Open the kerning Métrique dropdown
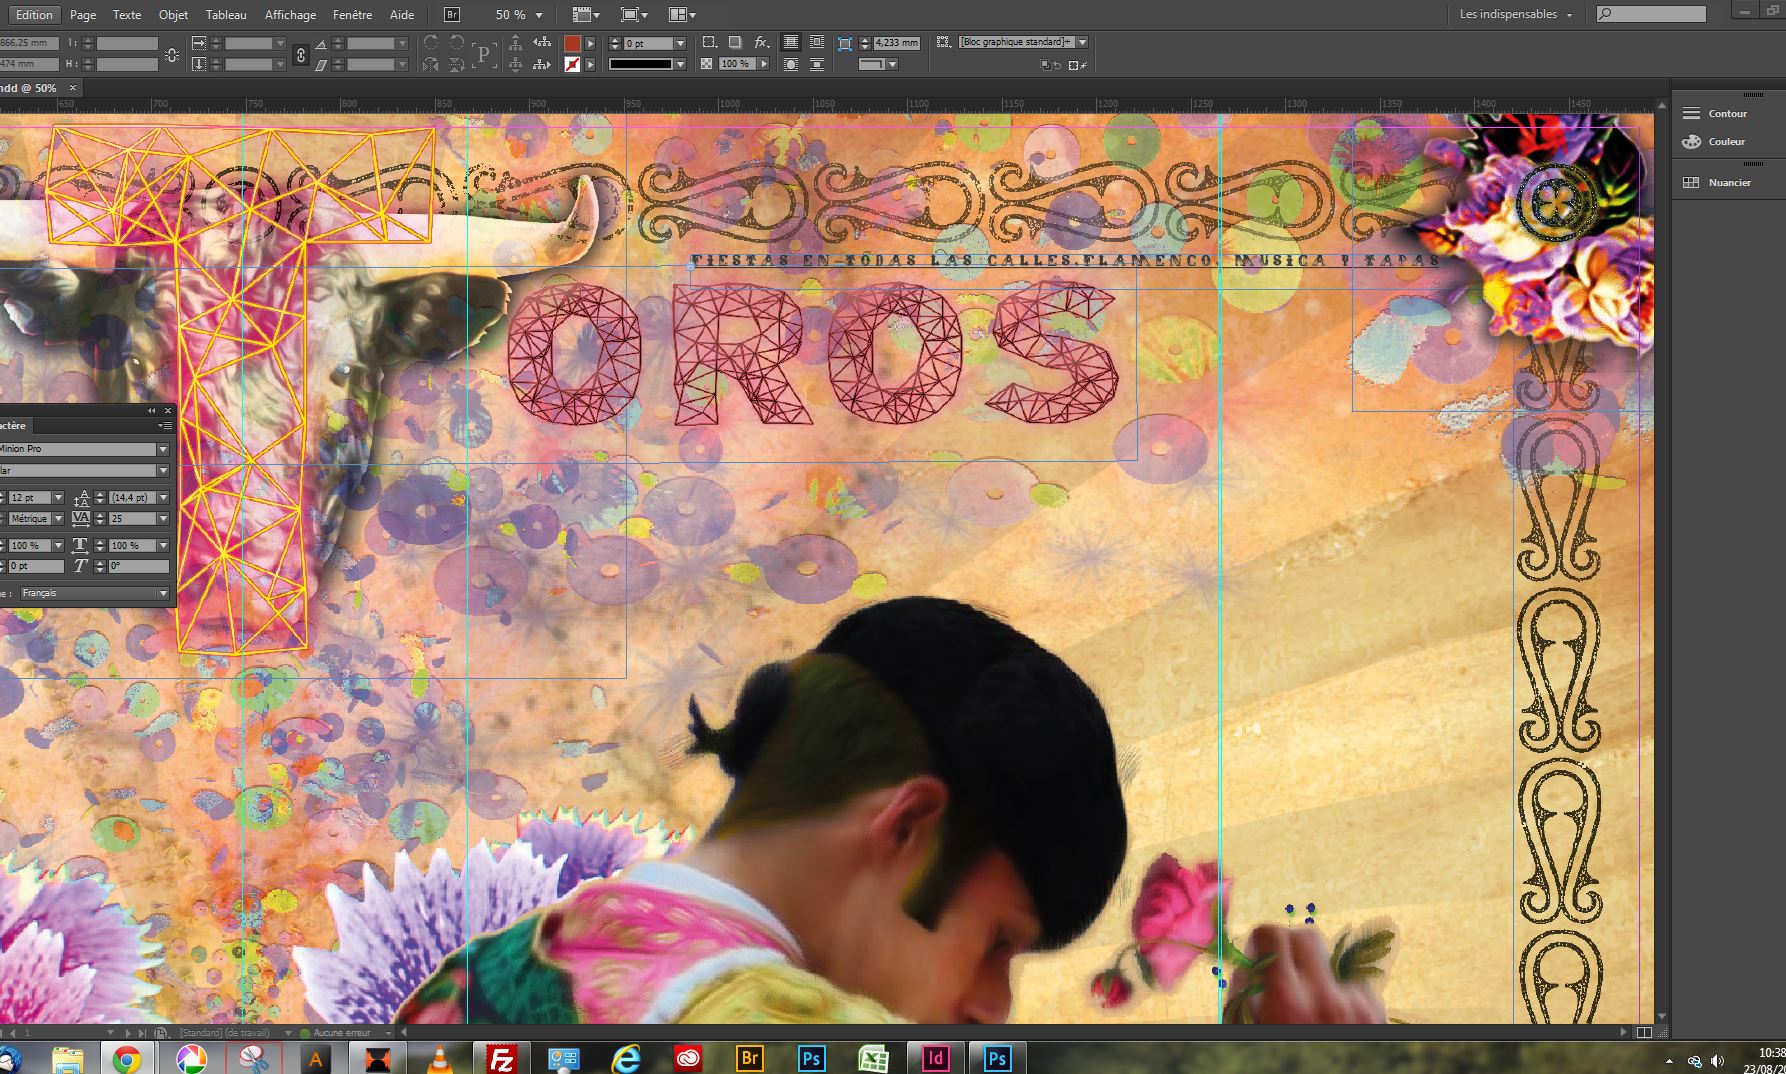Screen dimensions: 1786x1074 [x=58, y=518]
